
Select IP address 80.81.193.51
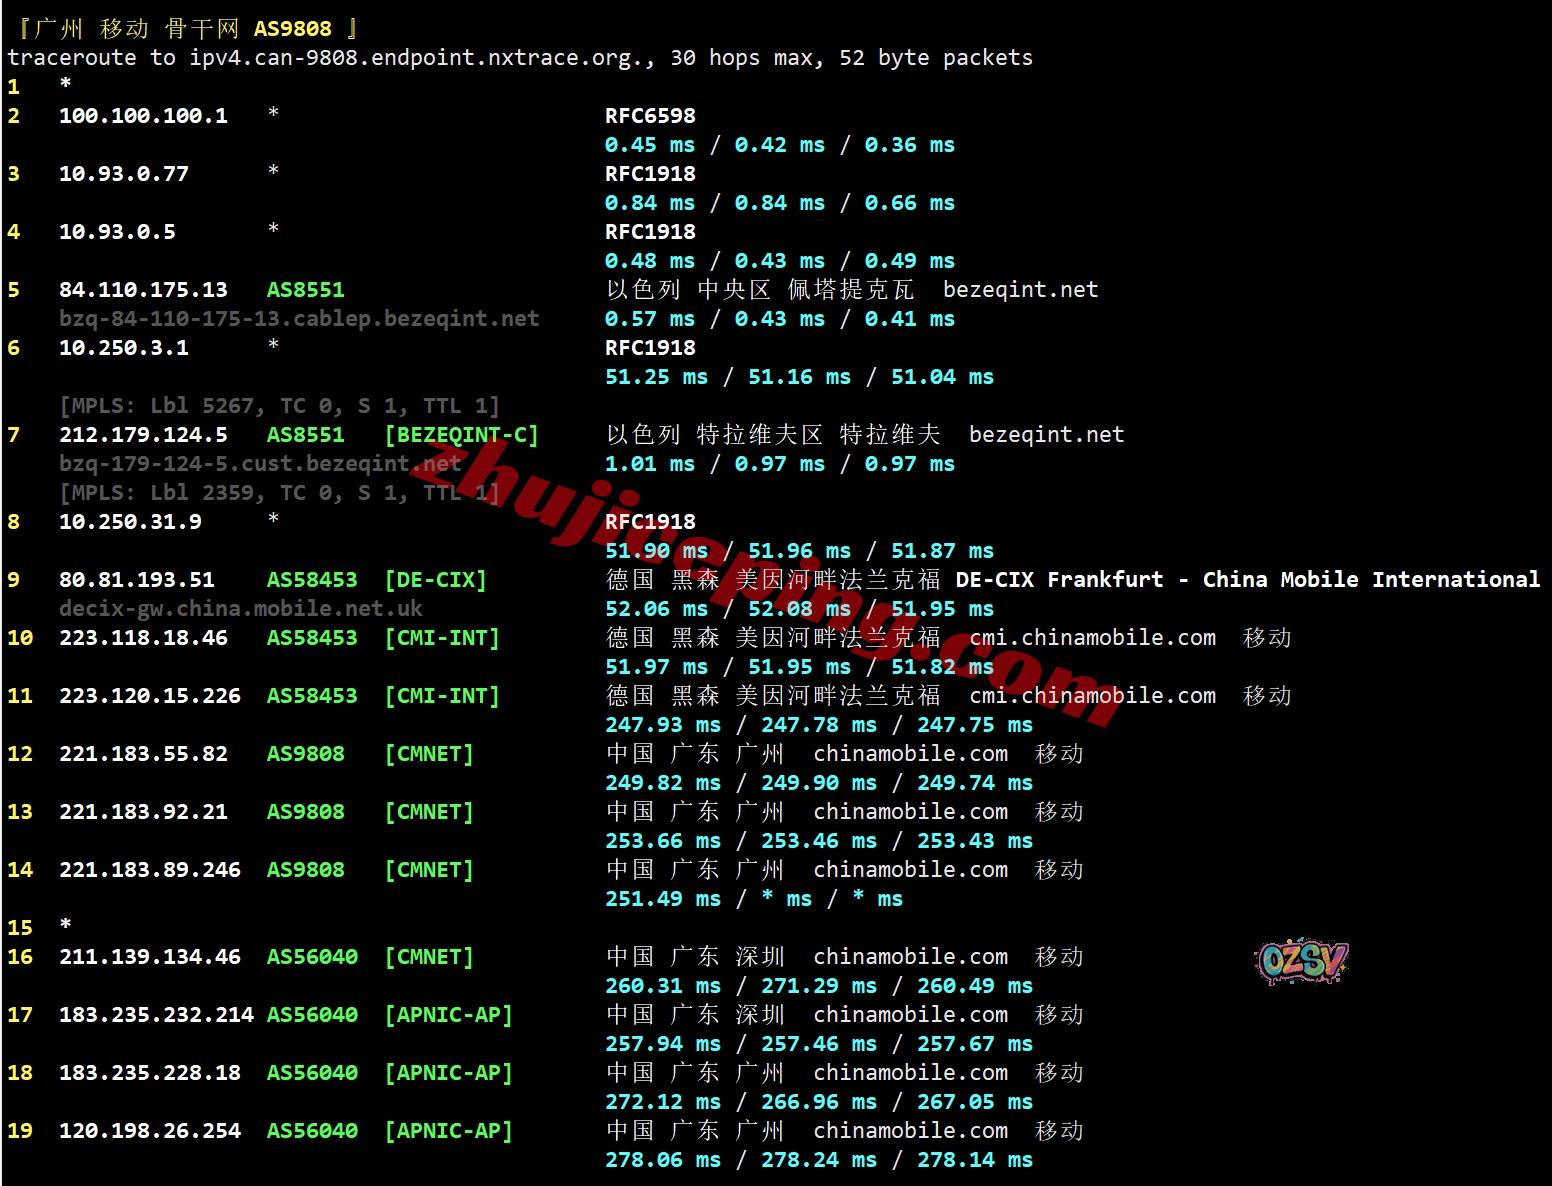[x=136, y=580]
